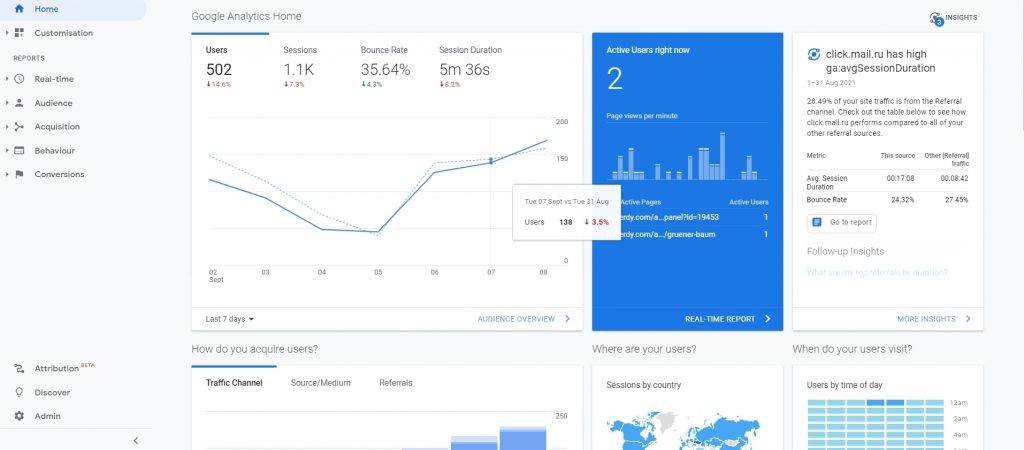
Task: Select the Source/Medium tab
Action: click(x=321, y=383)
